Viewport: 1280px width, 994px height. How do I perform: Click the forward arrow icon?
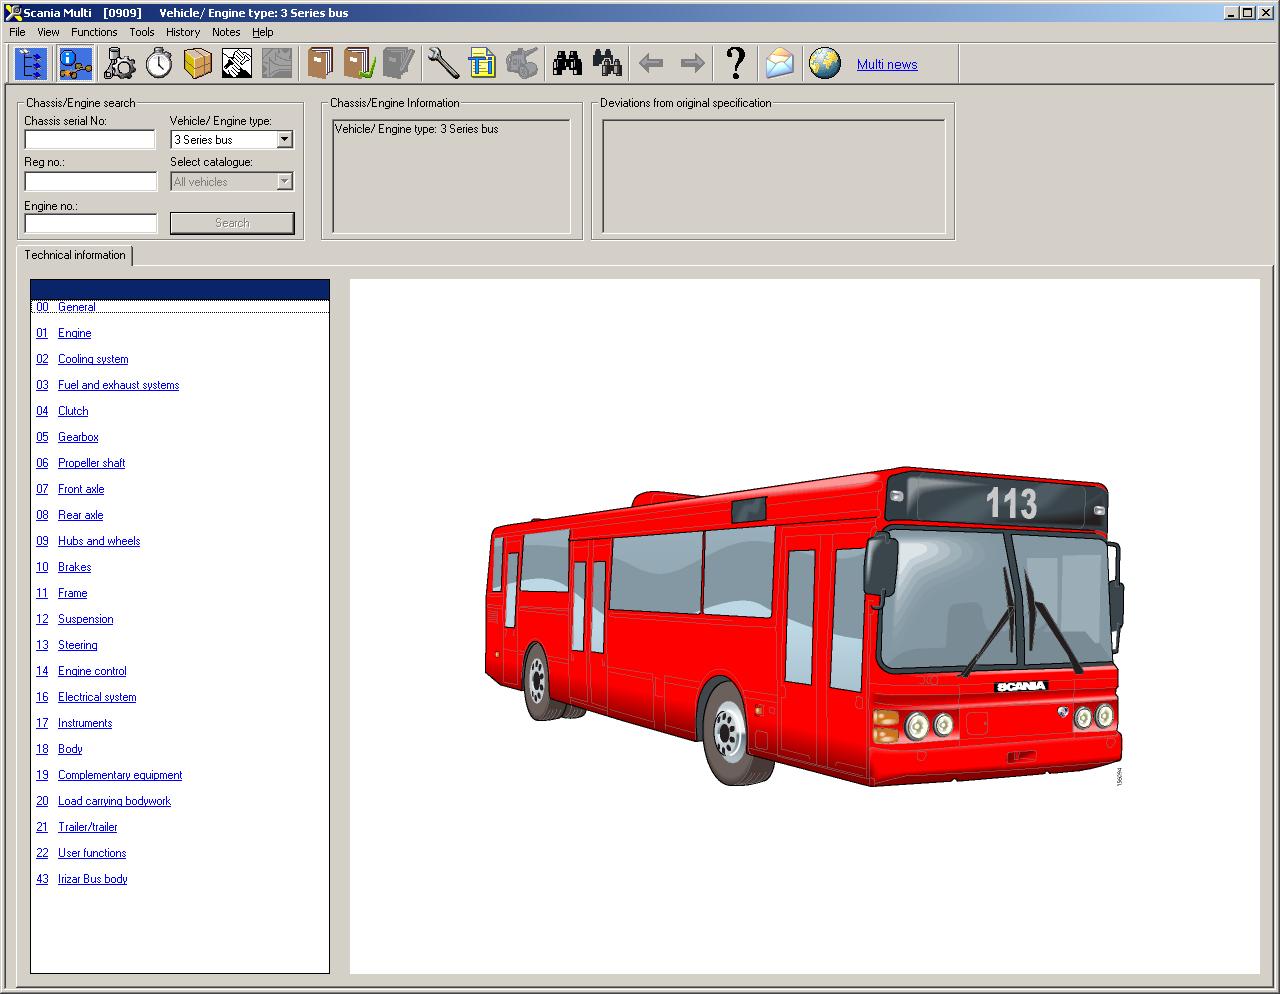pyautogui.click(x=692, y=64)
